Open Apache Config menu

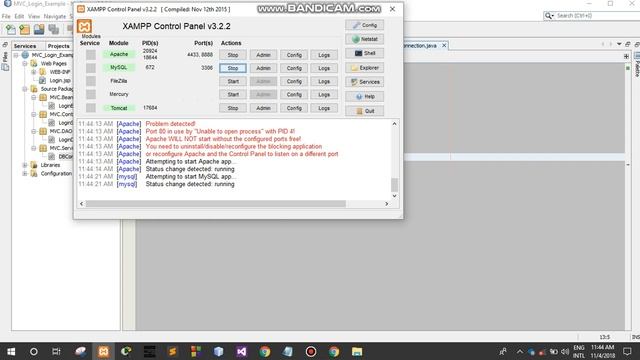[294, 55]
